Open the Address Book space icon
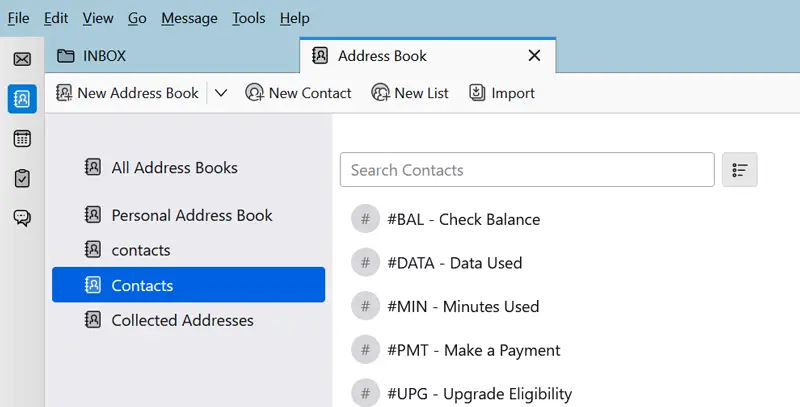 pos(22,98)
